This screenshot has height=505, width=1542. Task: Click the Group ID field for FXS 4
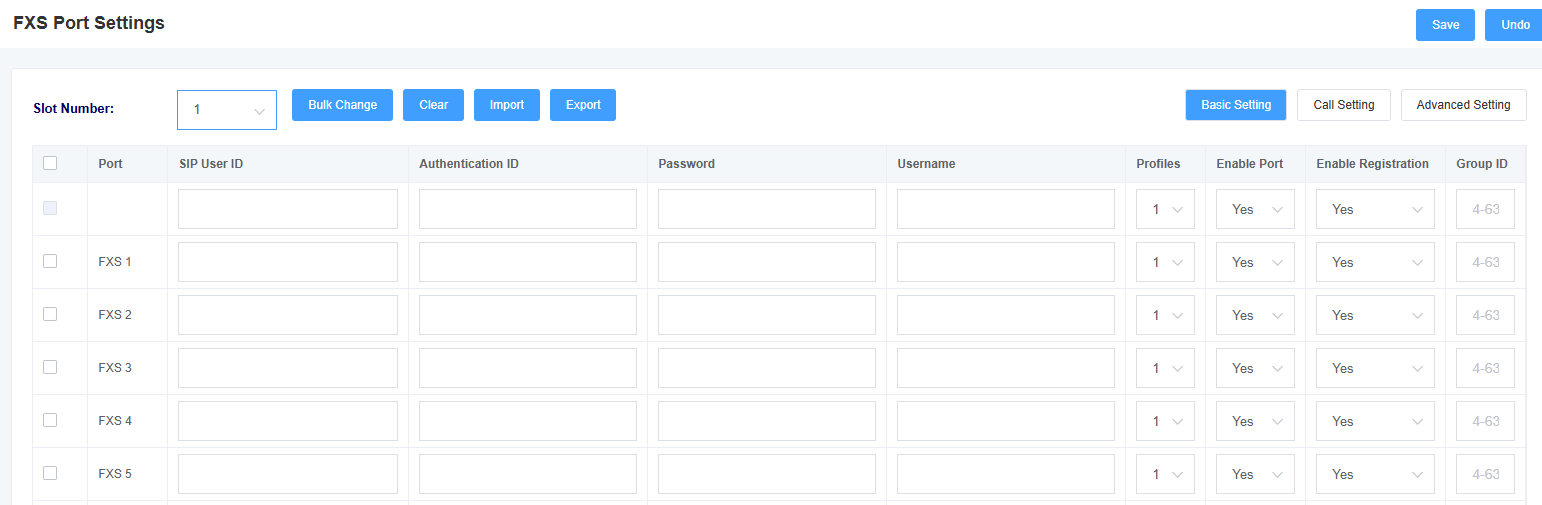pyautogui.click(x=1485, y=421)
